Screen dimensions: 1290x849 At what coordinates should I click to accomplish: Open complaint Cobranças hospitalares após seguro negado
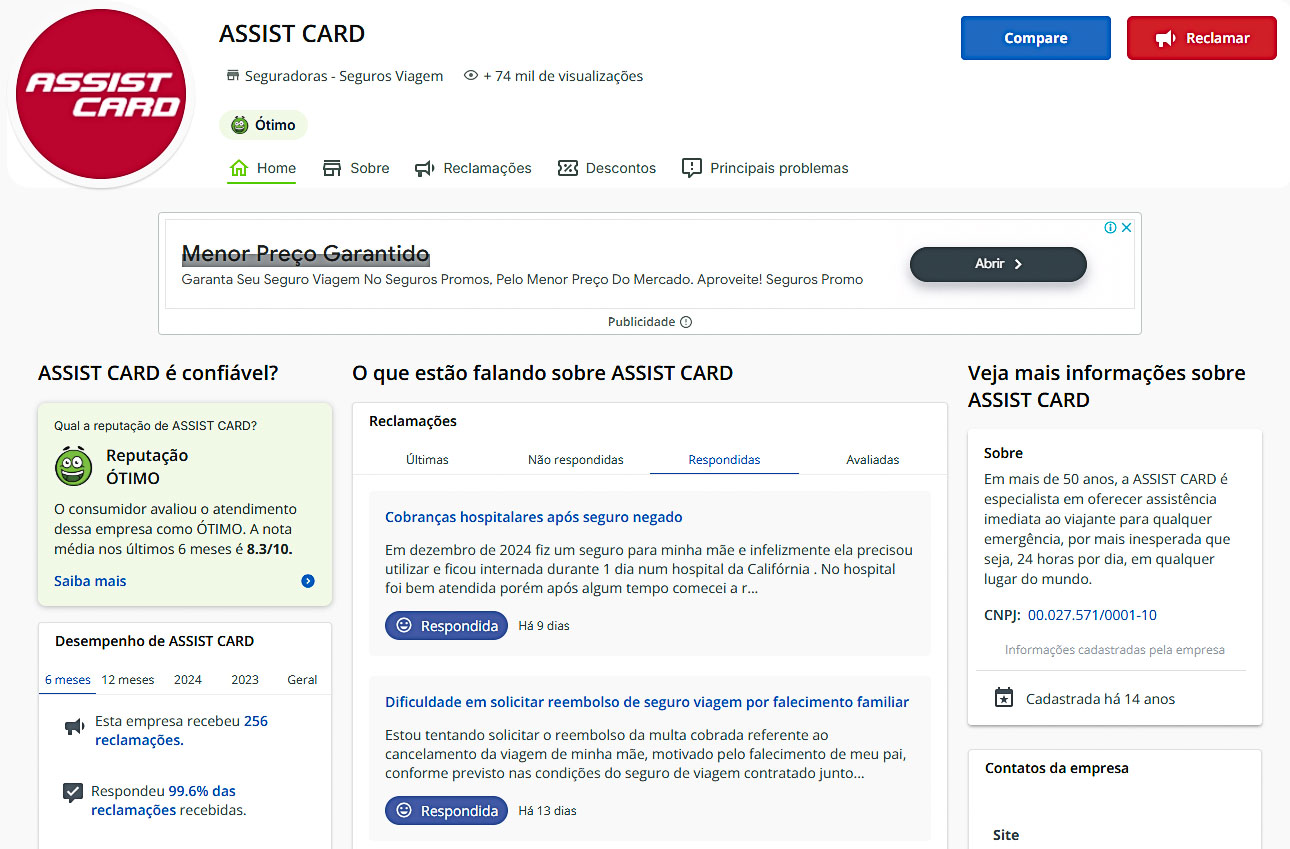coord(534,517)
